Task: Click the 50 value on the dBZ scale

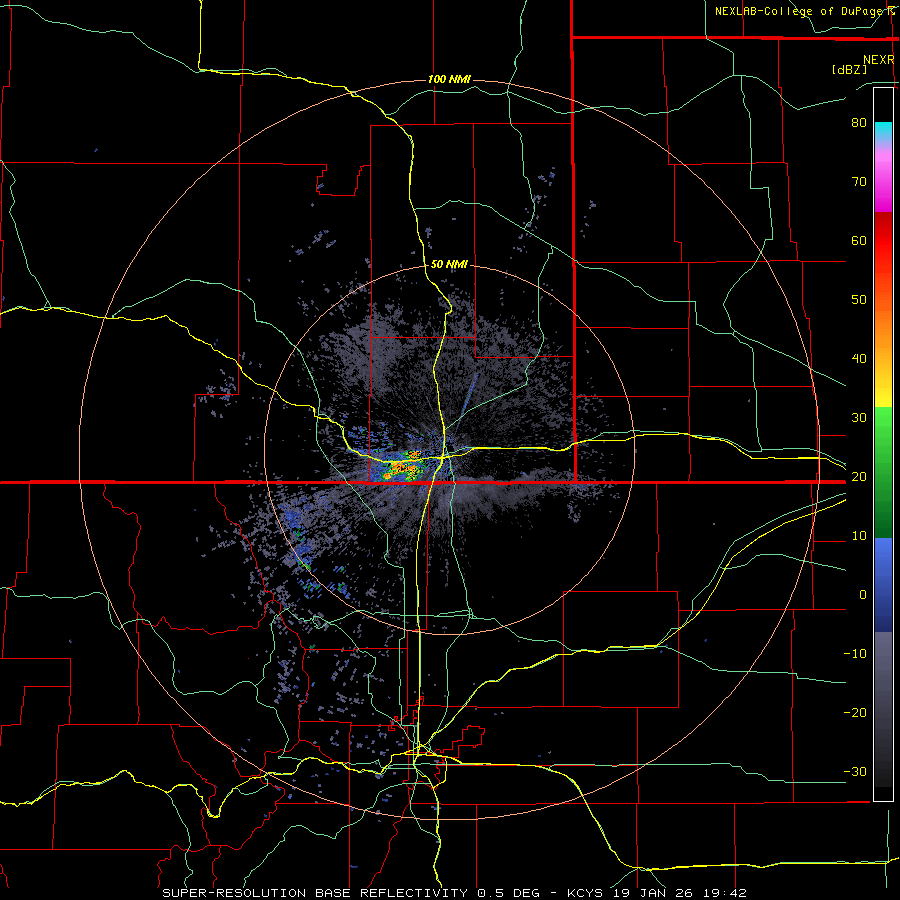Action: [859, 300]
